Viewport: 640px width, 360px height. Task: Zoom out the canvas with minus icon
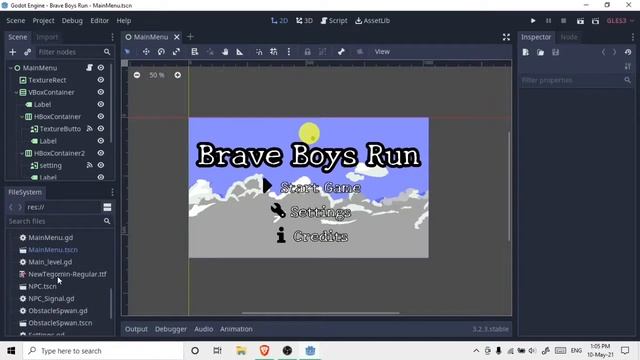tap(137, 75)
